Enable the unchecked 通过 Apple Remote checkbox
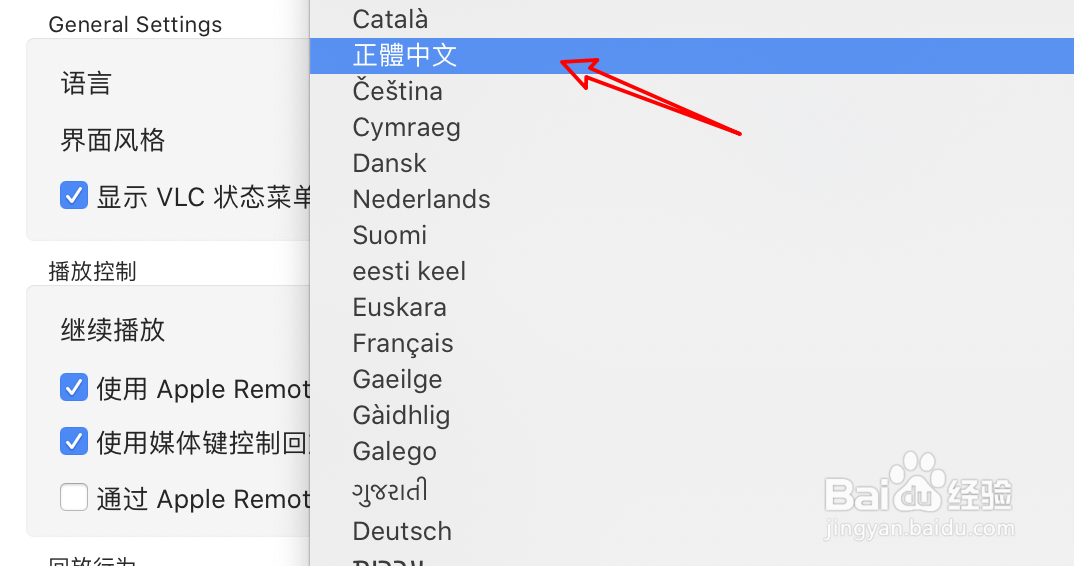Image resolution: width=1074 pixels, height=566 pixels. (74, 497)
